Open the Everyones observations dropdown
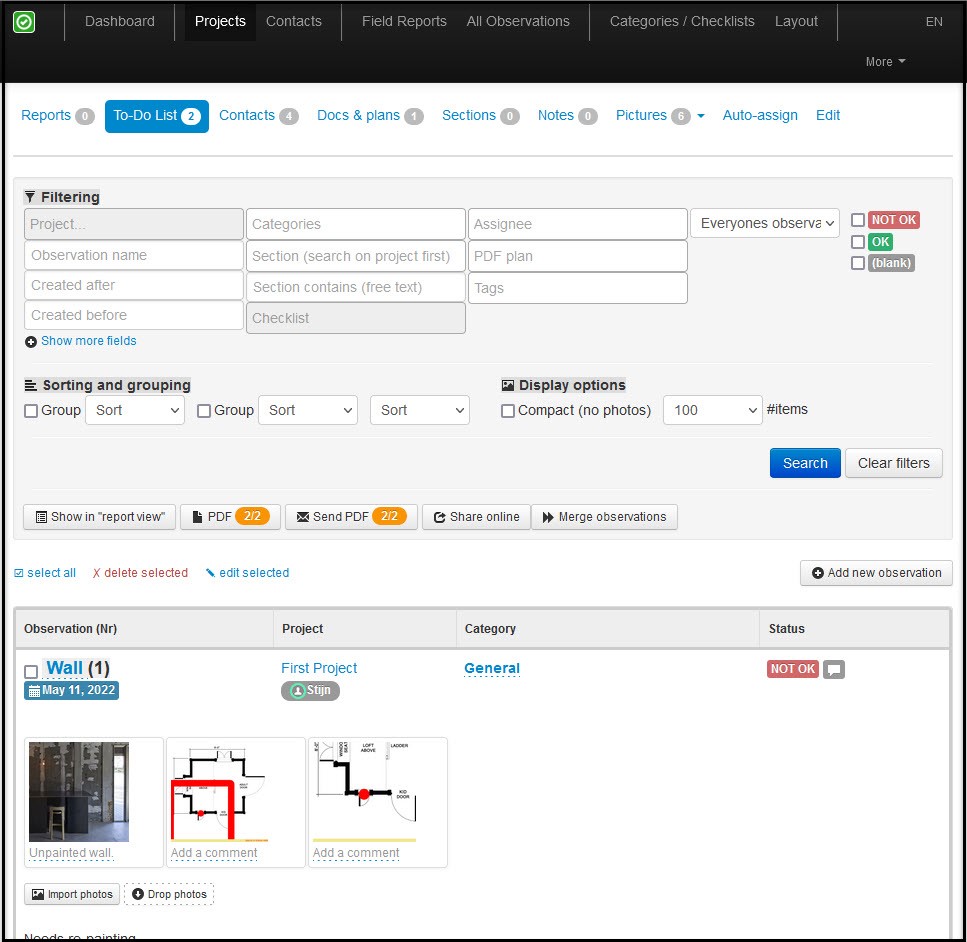The width and height of the screenshot is (967, 942). 765,223
